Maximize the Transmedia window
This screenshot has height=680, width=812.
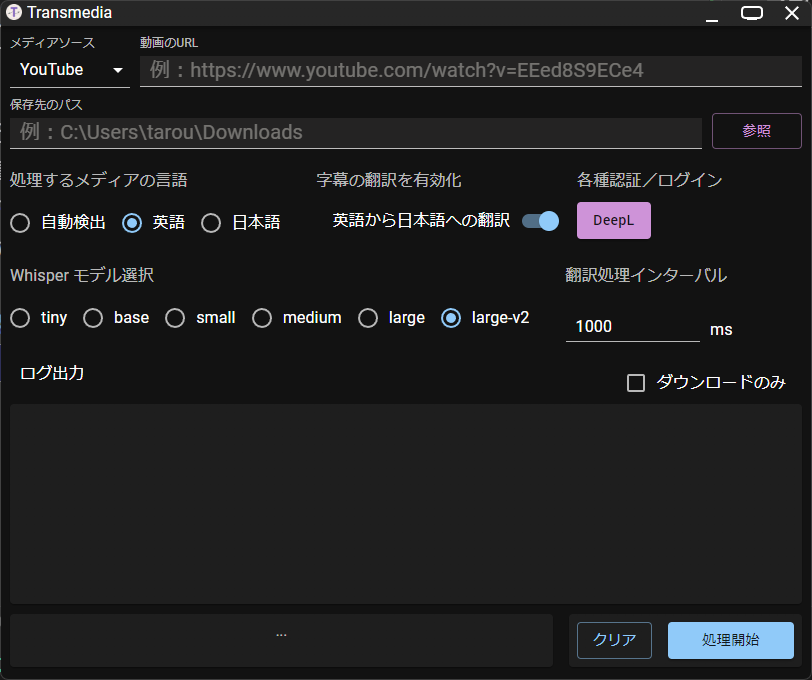point(752,13)
